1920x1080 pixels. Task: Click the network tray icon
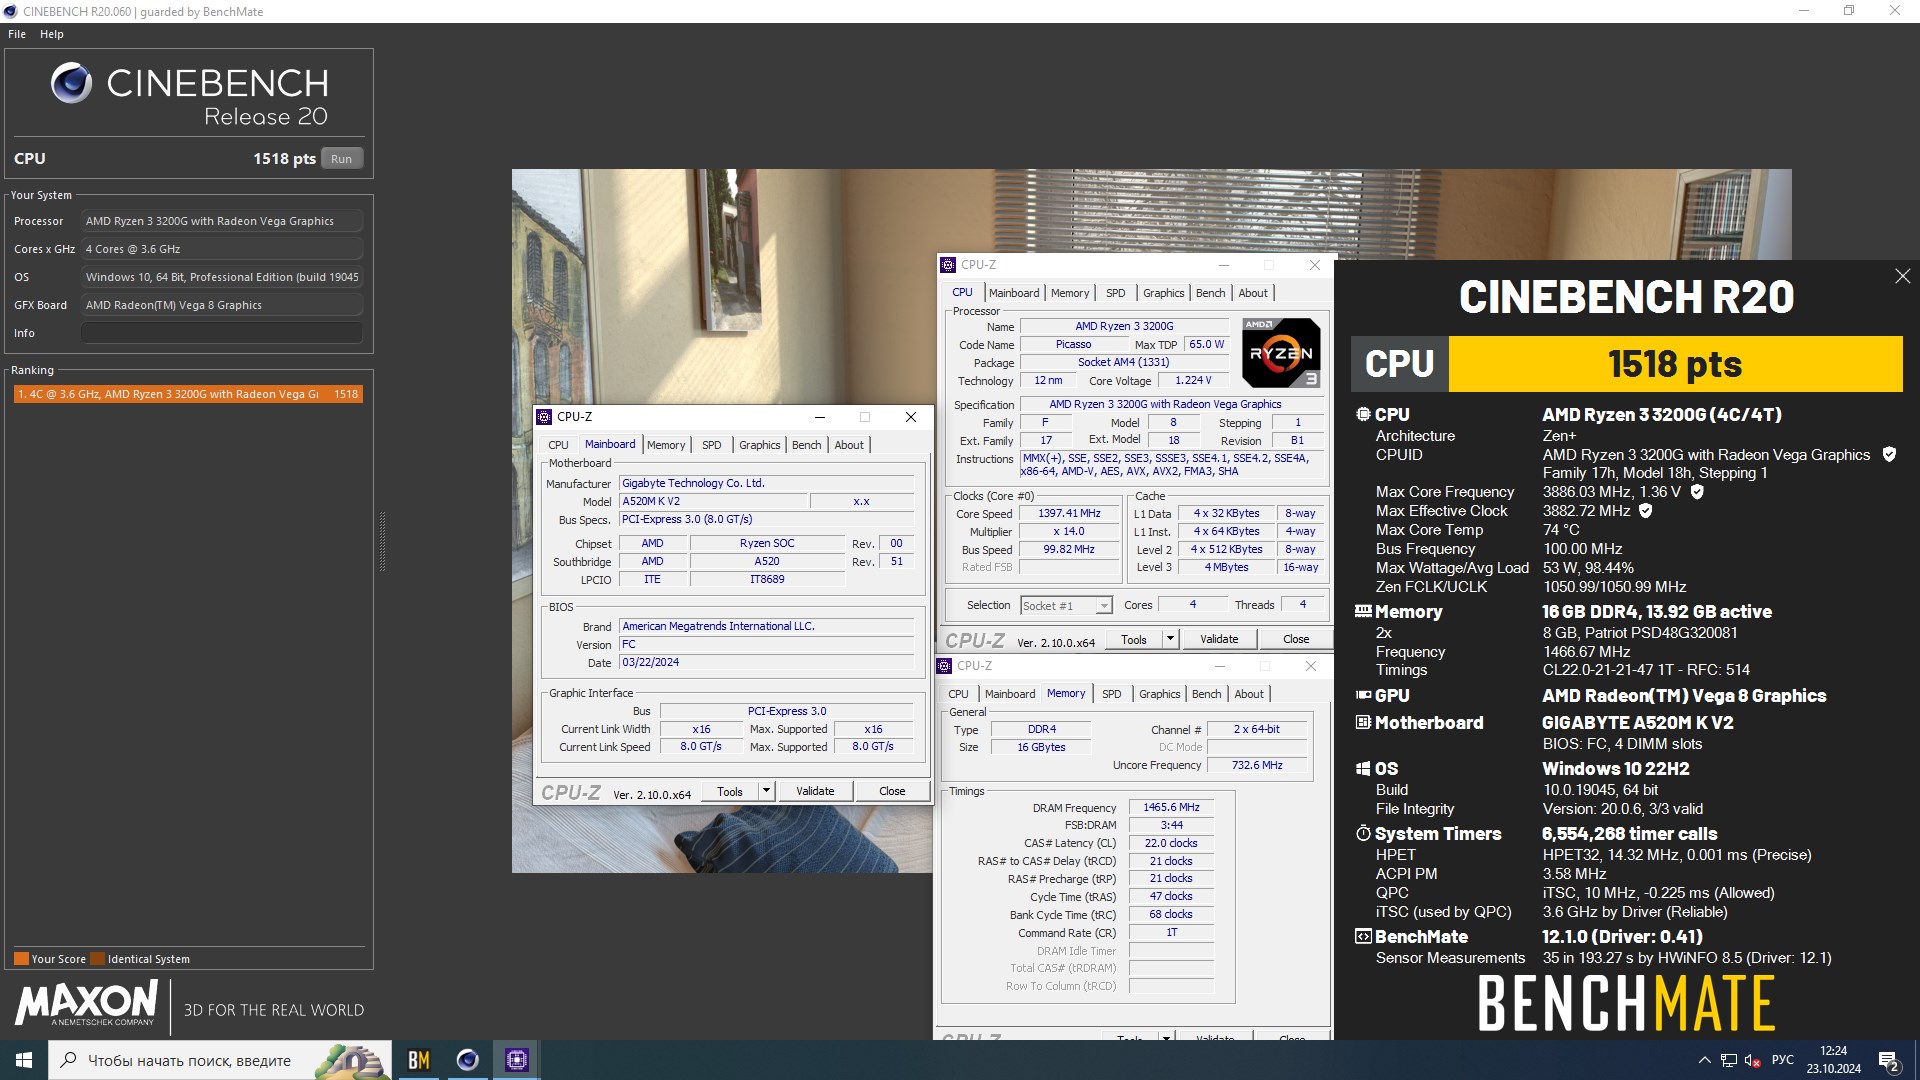[1728, 1060]
